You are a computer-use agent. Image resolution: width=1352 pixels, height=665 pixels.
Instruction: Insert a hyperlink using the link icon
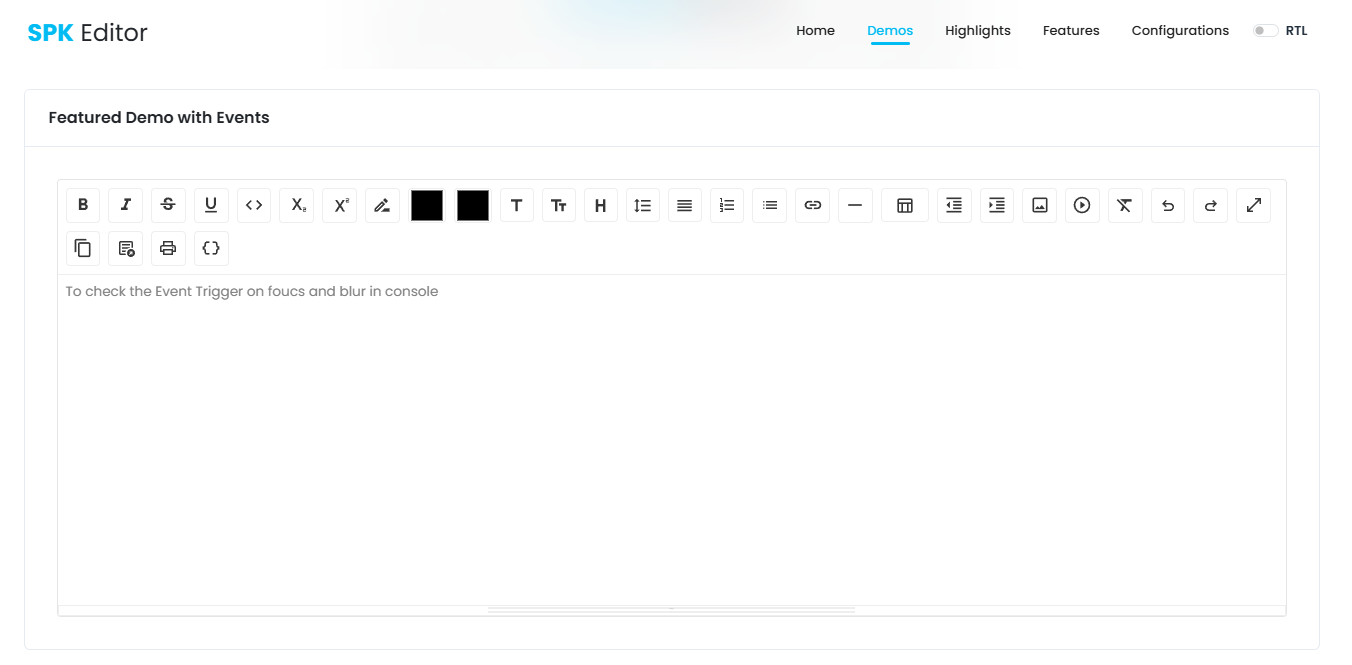[812, 205]
